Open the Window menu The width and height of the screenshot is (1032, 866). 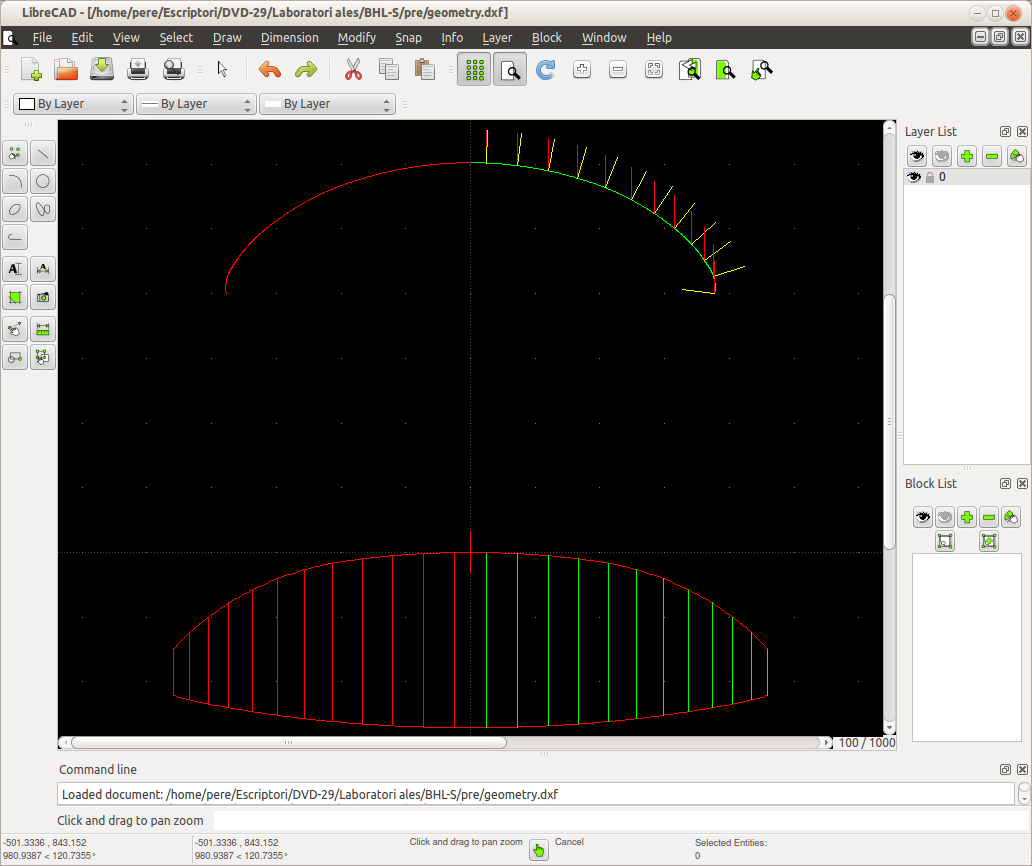604,38
